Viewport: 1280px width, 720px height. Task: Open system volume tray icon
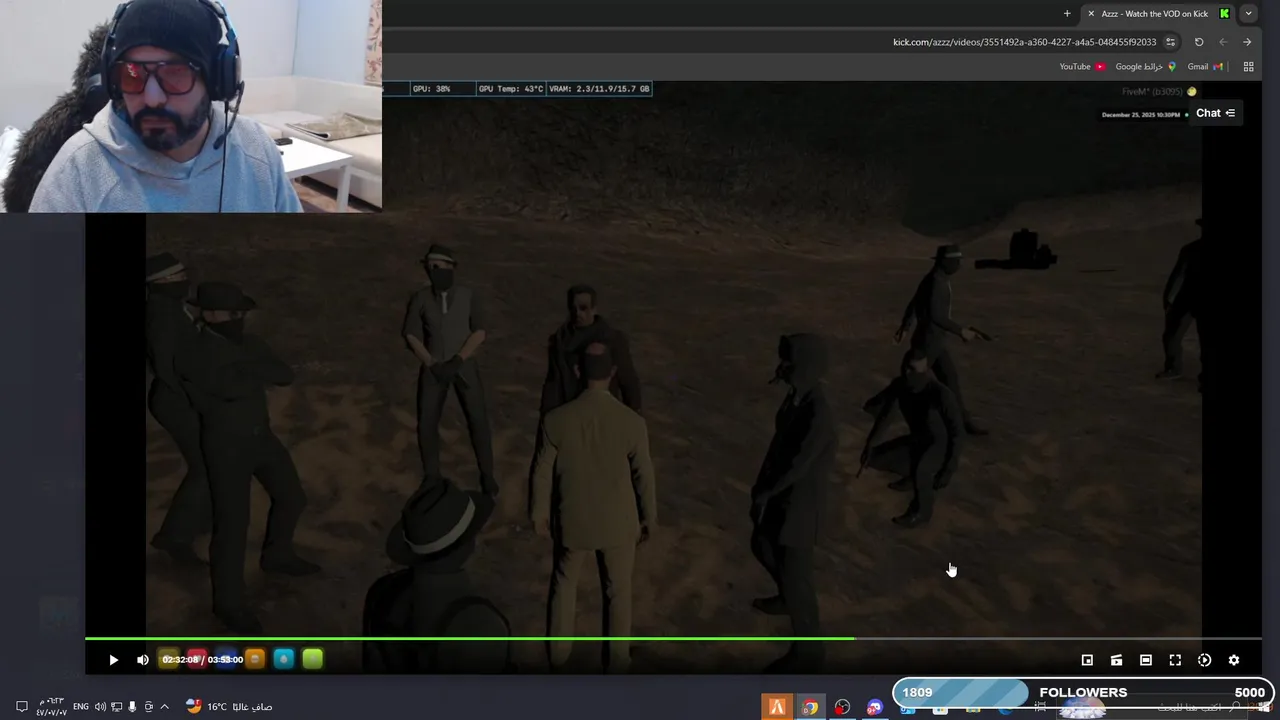tap(100, 707)
